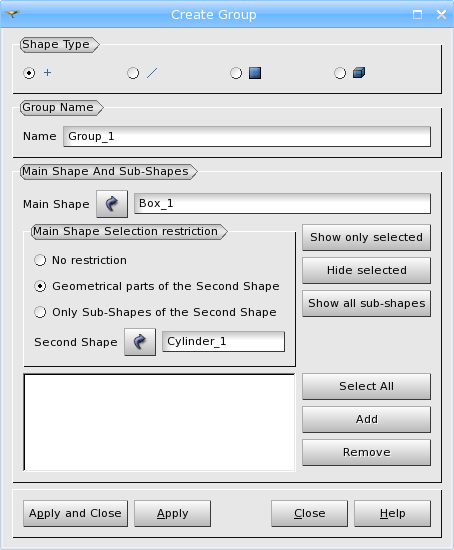
Task: Click the Select All button
Action: pyautogui.click(x=366, y=386)
